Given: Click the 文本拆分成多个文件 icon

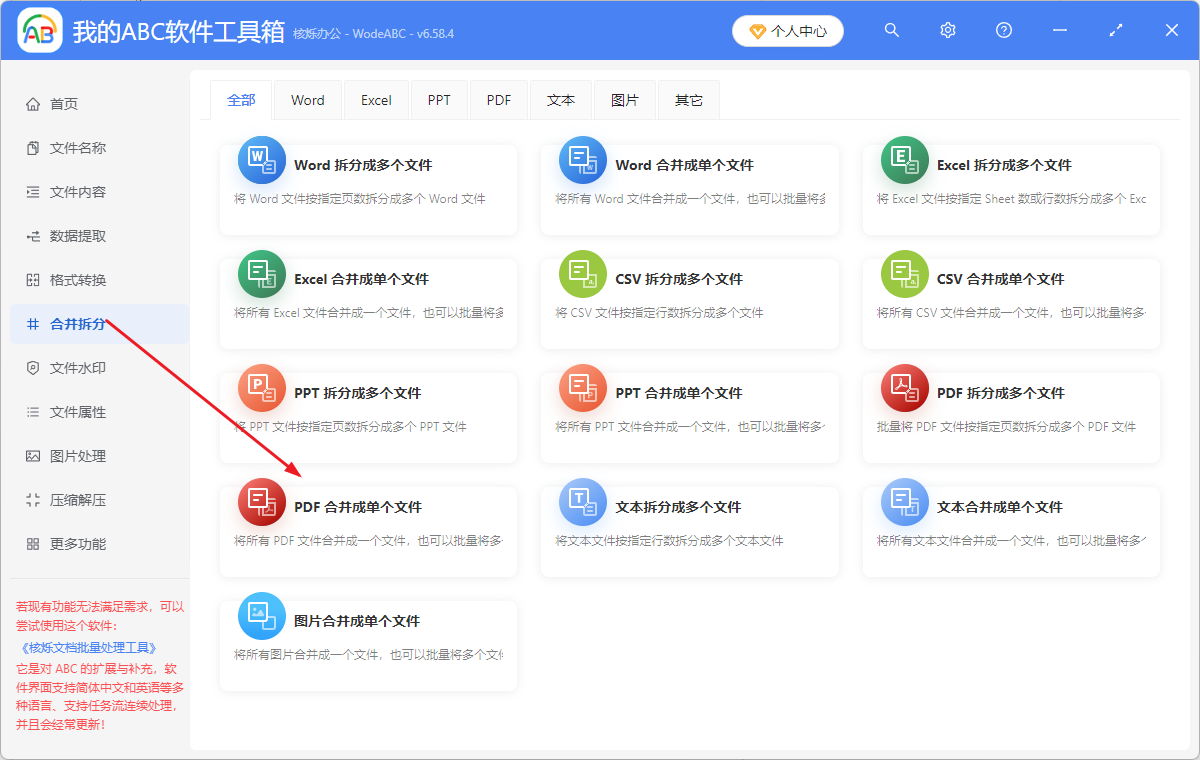Looking at the screenshot, I should click(x=583, y=501).
